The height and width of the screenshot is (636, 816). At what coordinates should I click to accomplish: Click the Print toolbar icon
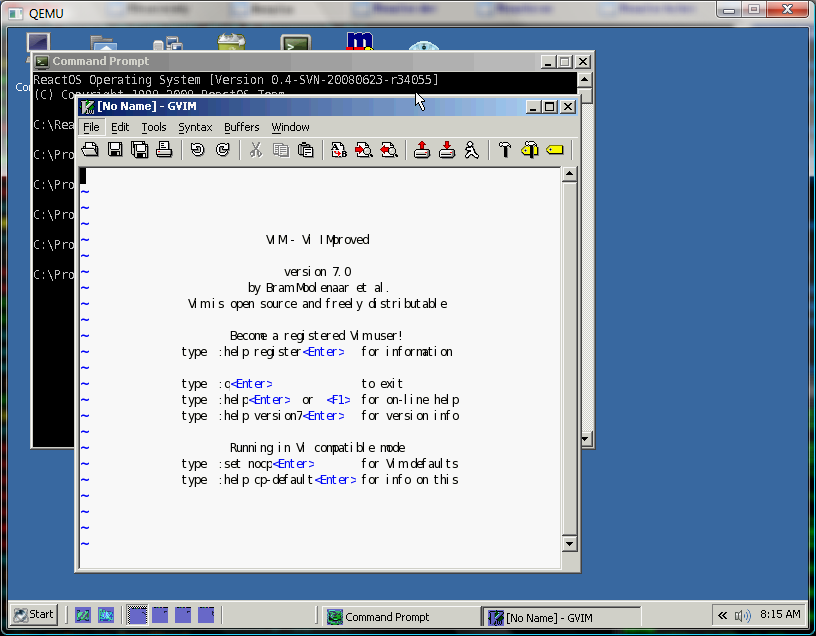164,150
